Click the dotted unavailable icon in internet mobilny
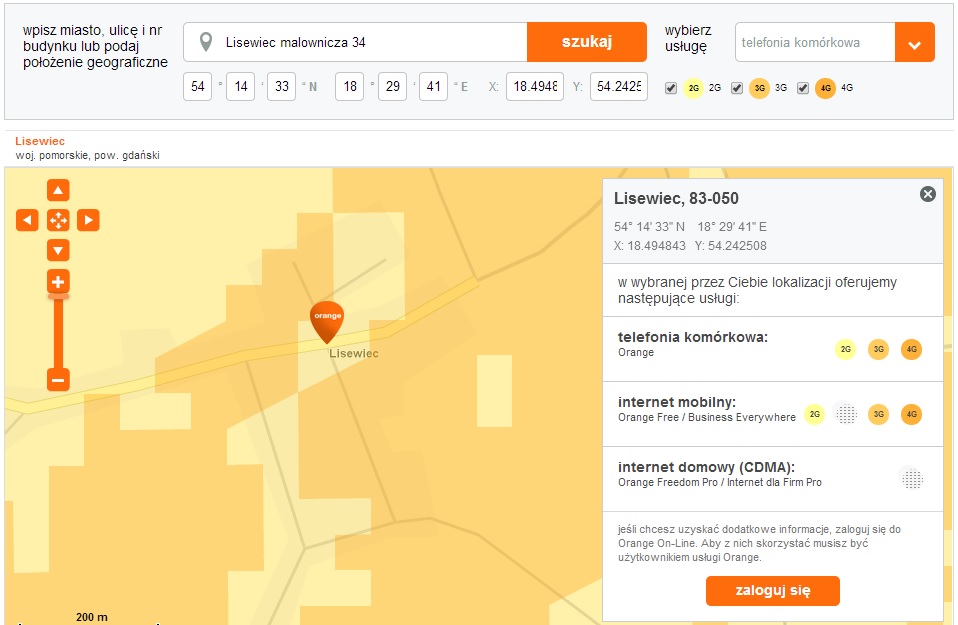Screen dimensions: 958x625 [846, 414]
